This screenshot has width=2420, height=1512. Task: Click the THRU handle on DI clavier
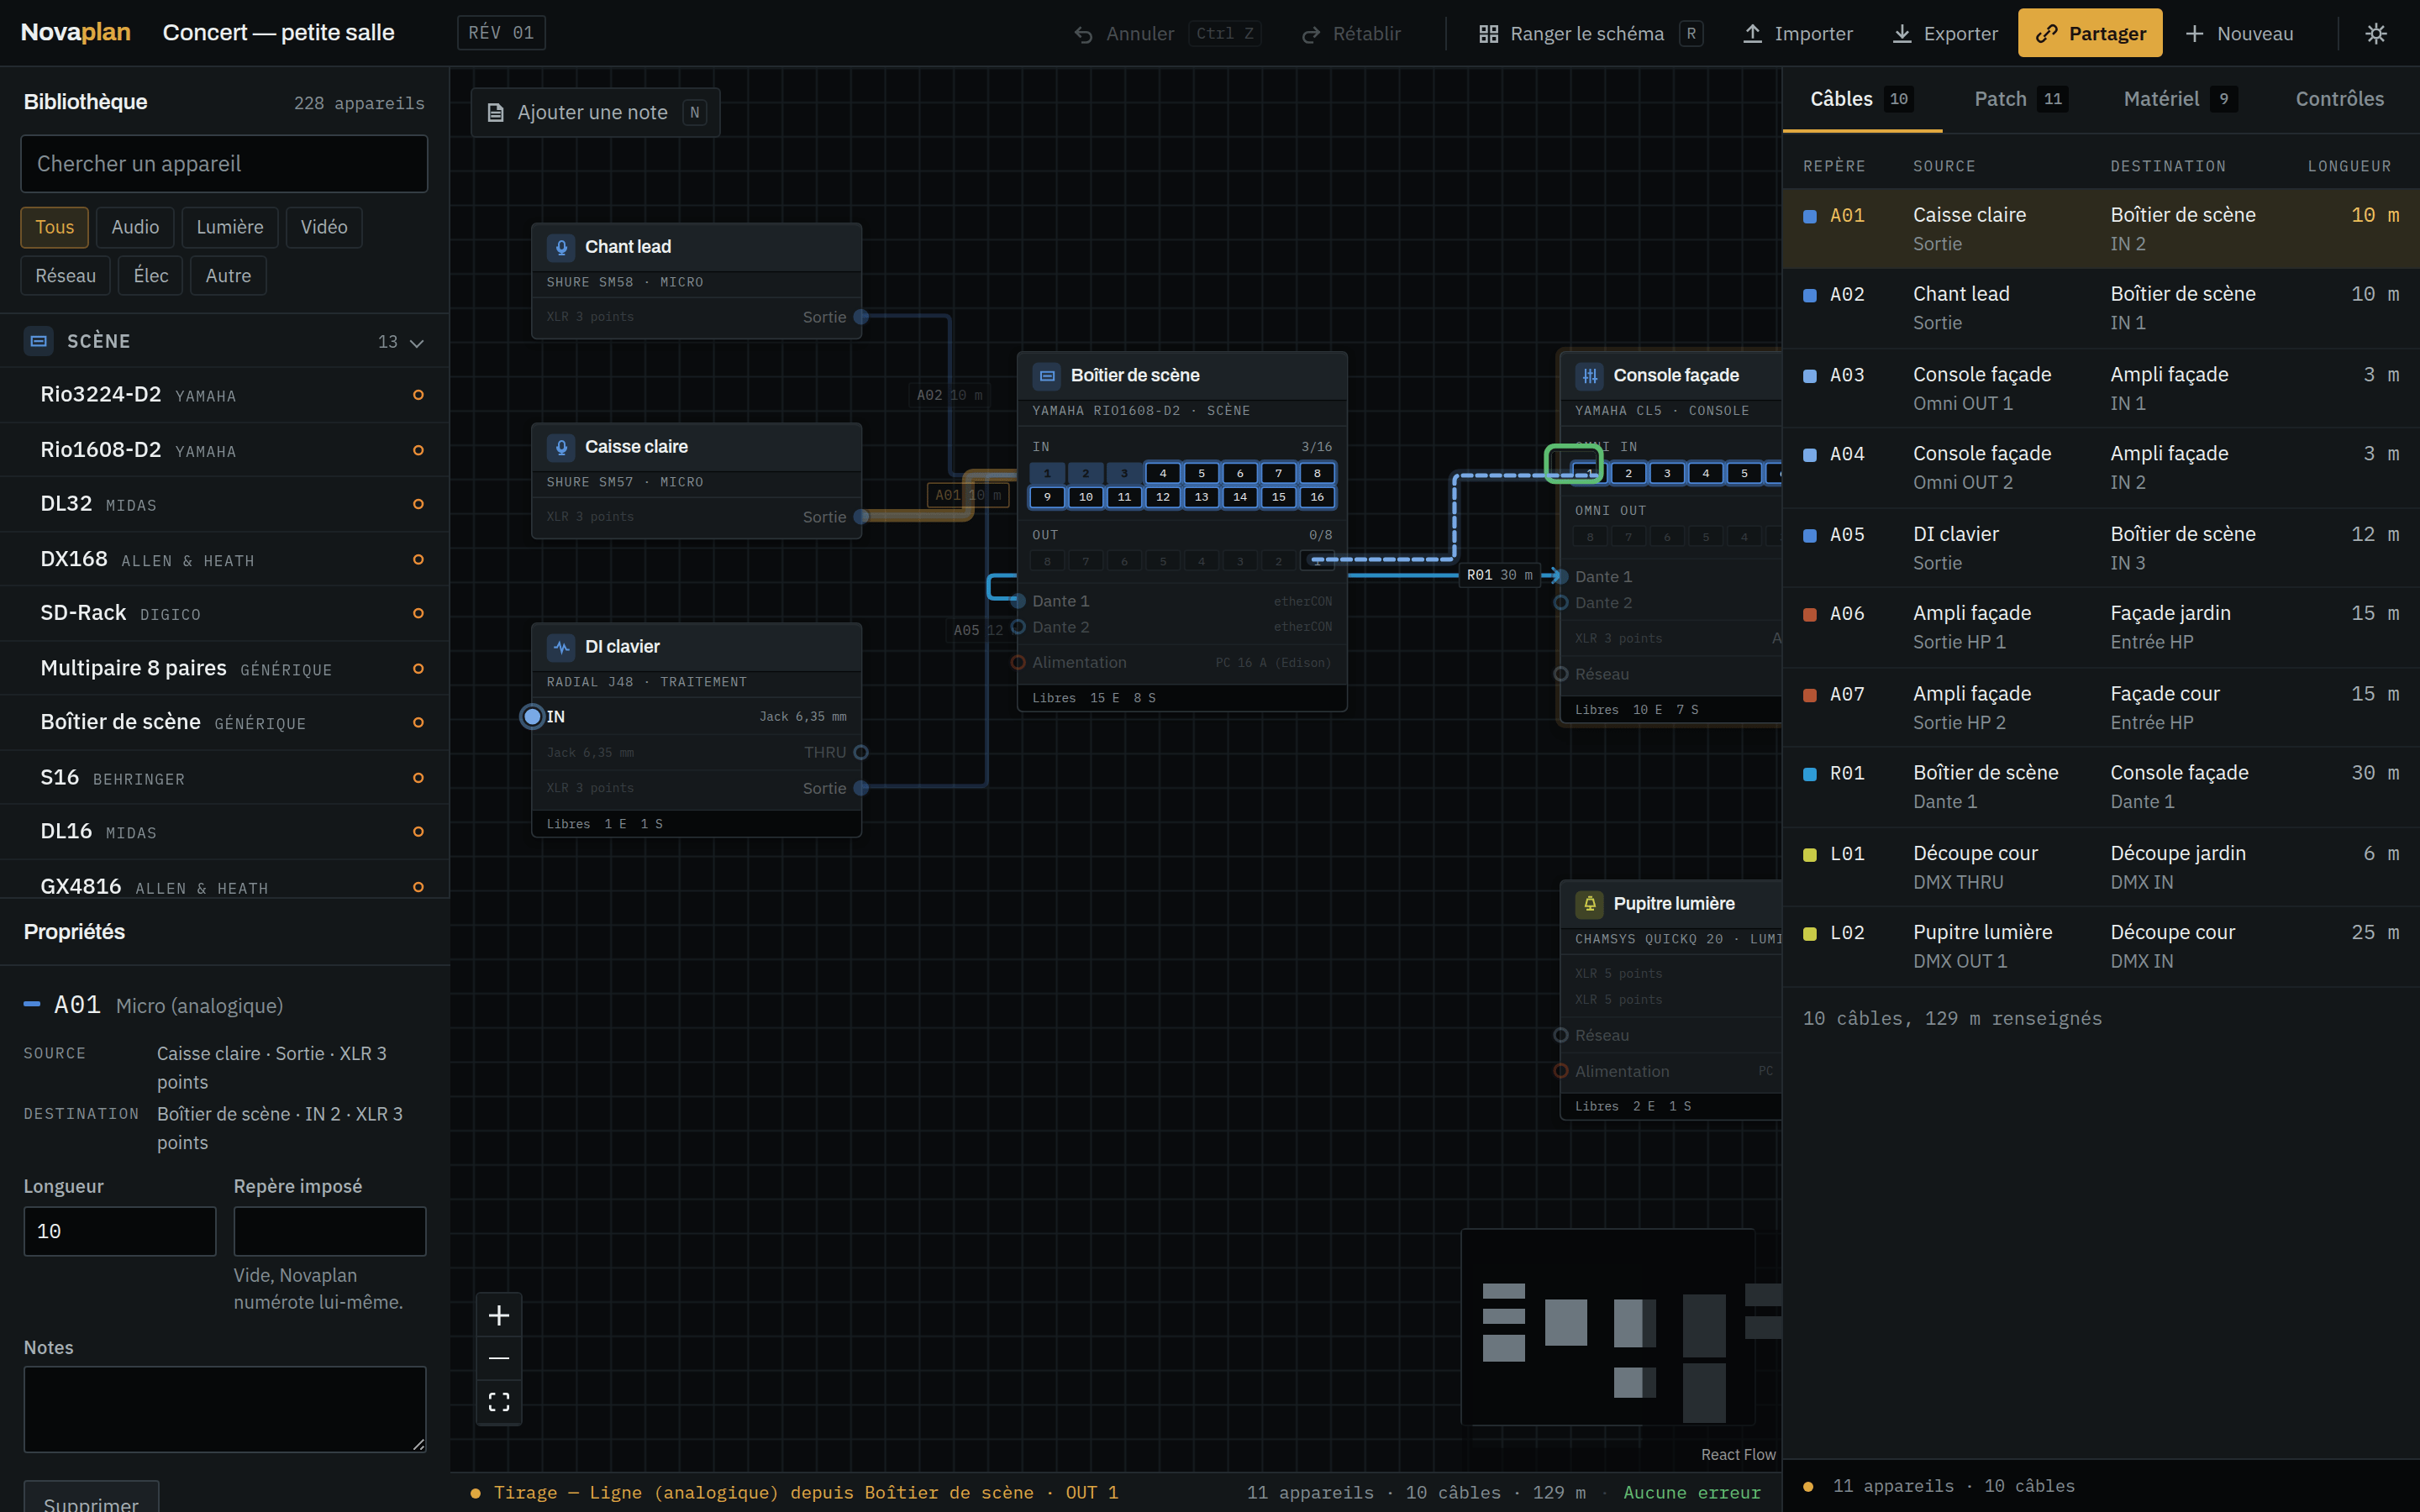coord(861,753)
